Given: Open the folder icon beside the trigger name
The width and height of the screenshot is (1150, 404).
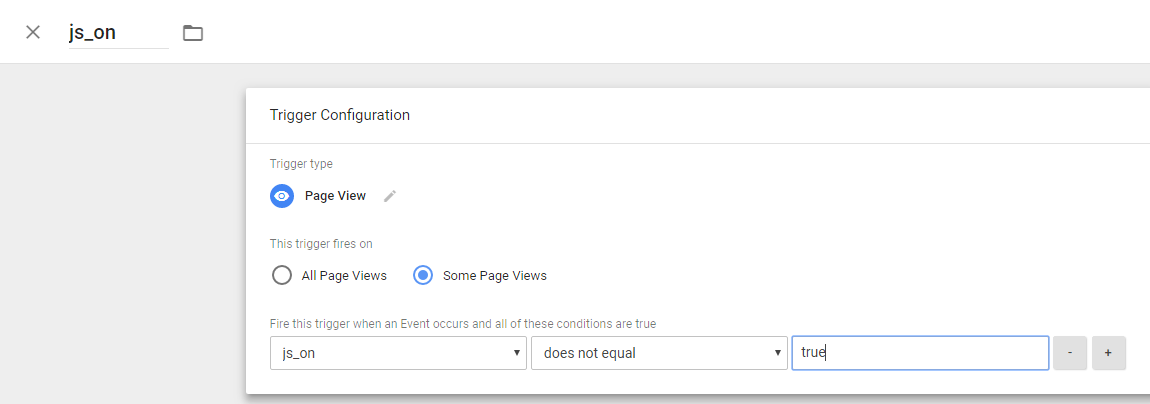Looking at the screenshot, I should tap(193, 32).
